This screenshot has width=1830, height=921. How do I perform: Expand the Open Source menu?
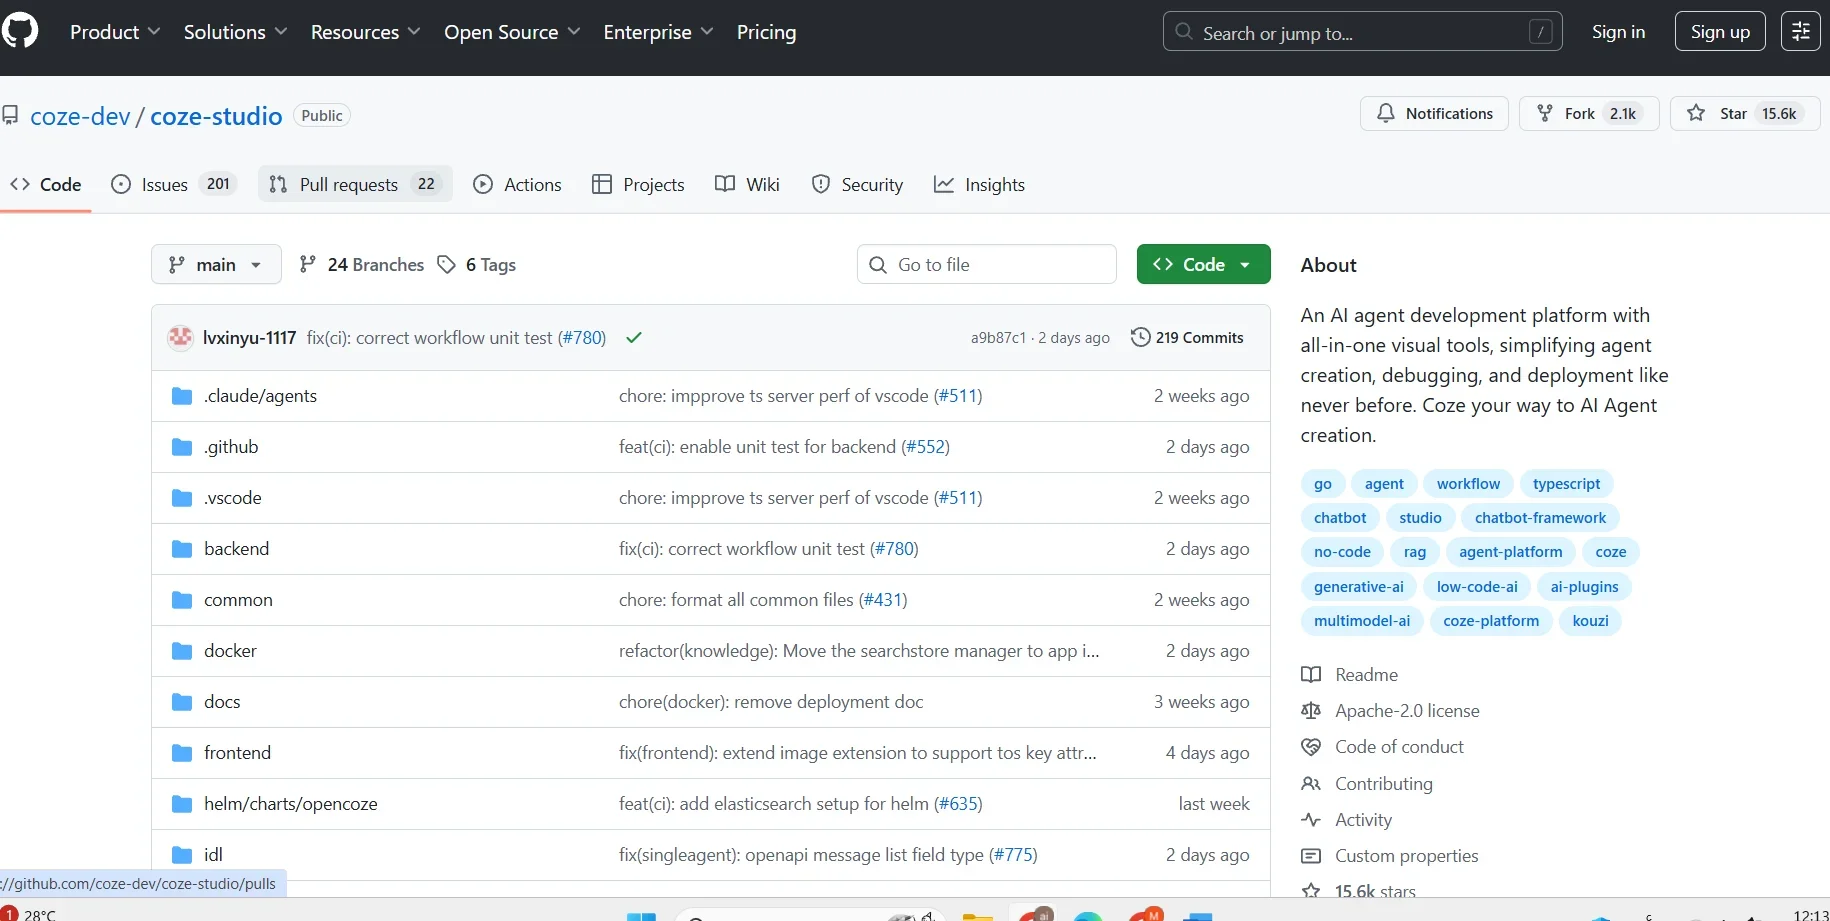[512, 32]
